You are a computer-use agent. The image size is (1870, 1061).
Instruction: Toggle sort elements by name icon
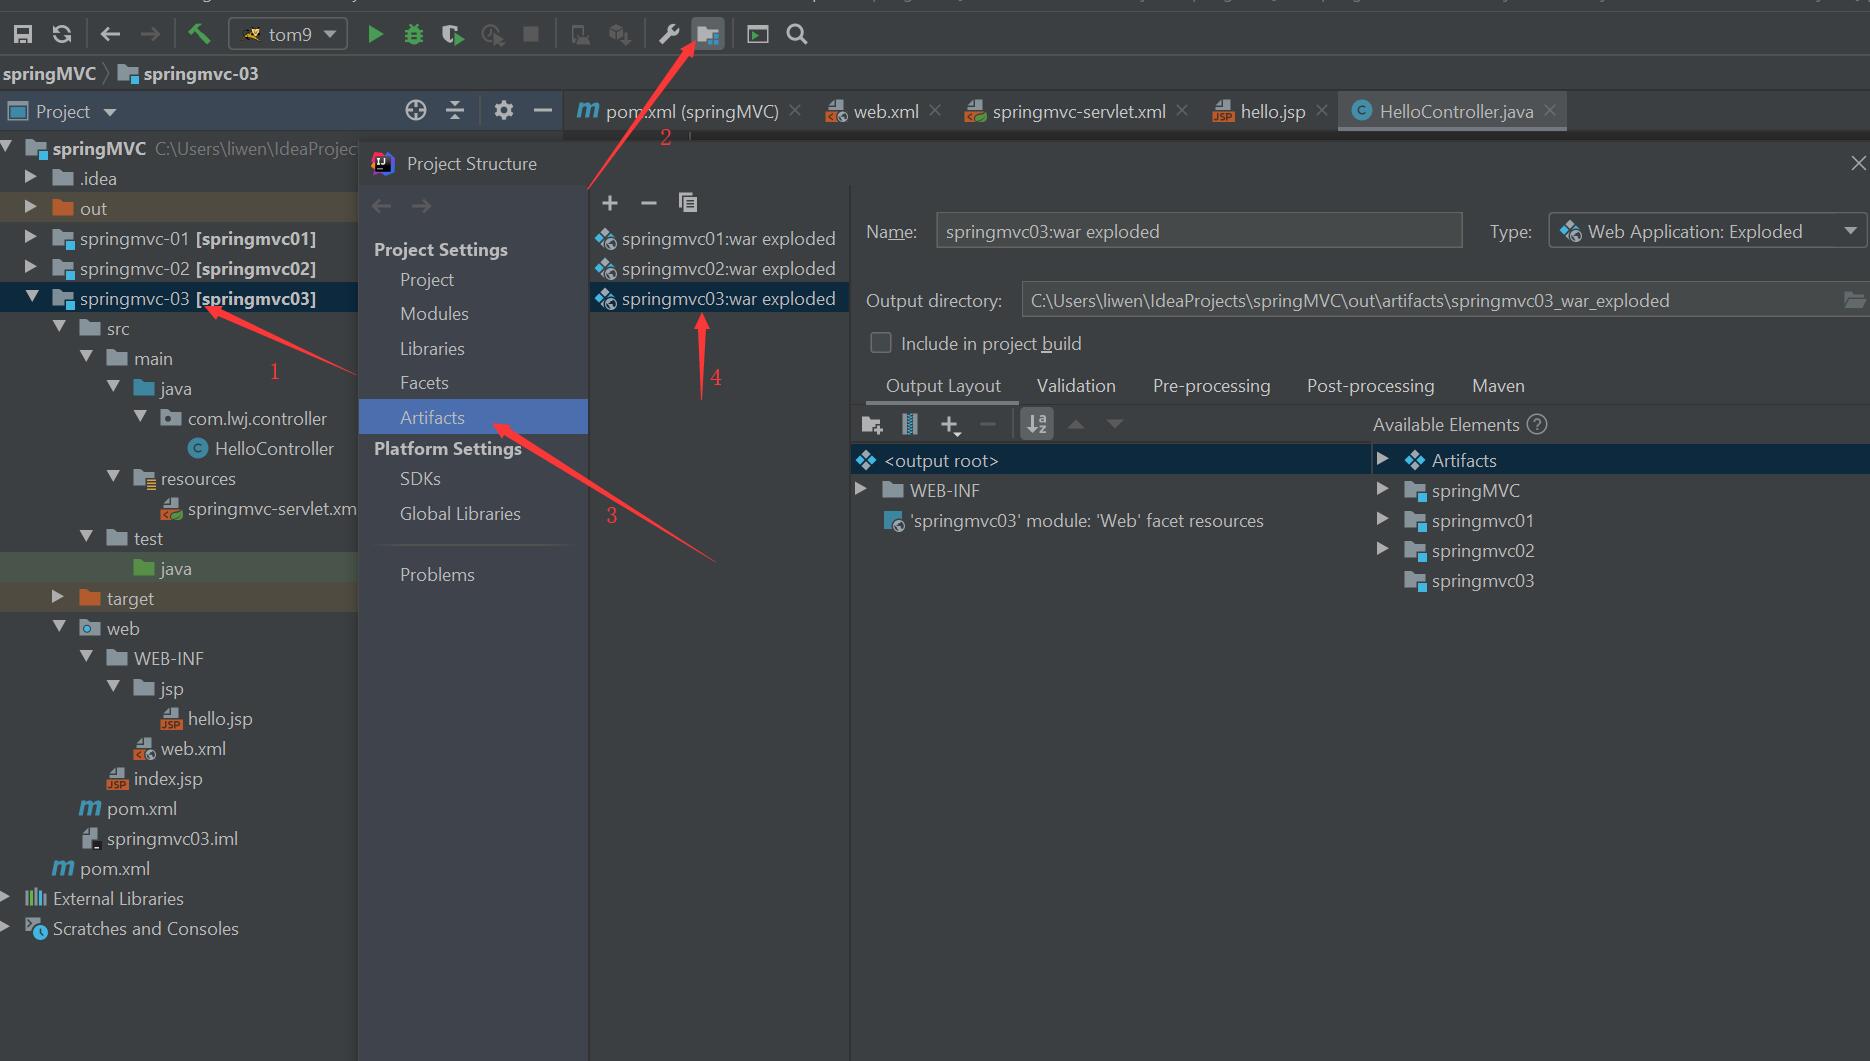[x=1037, y=425]
